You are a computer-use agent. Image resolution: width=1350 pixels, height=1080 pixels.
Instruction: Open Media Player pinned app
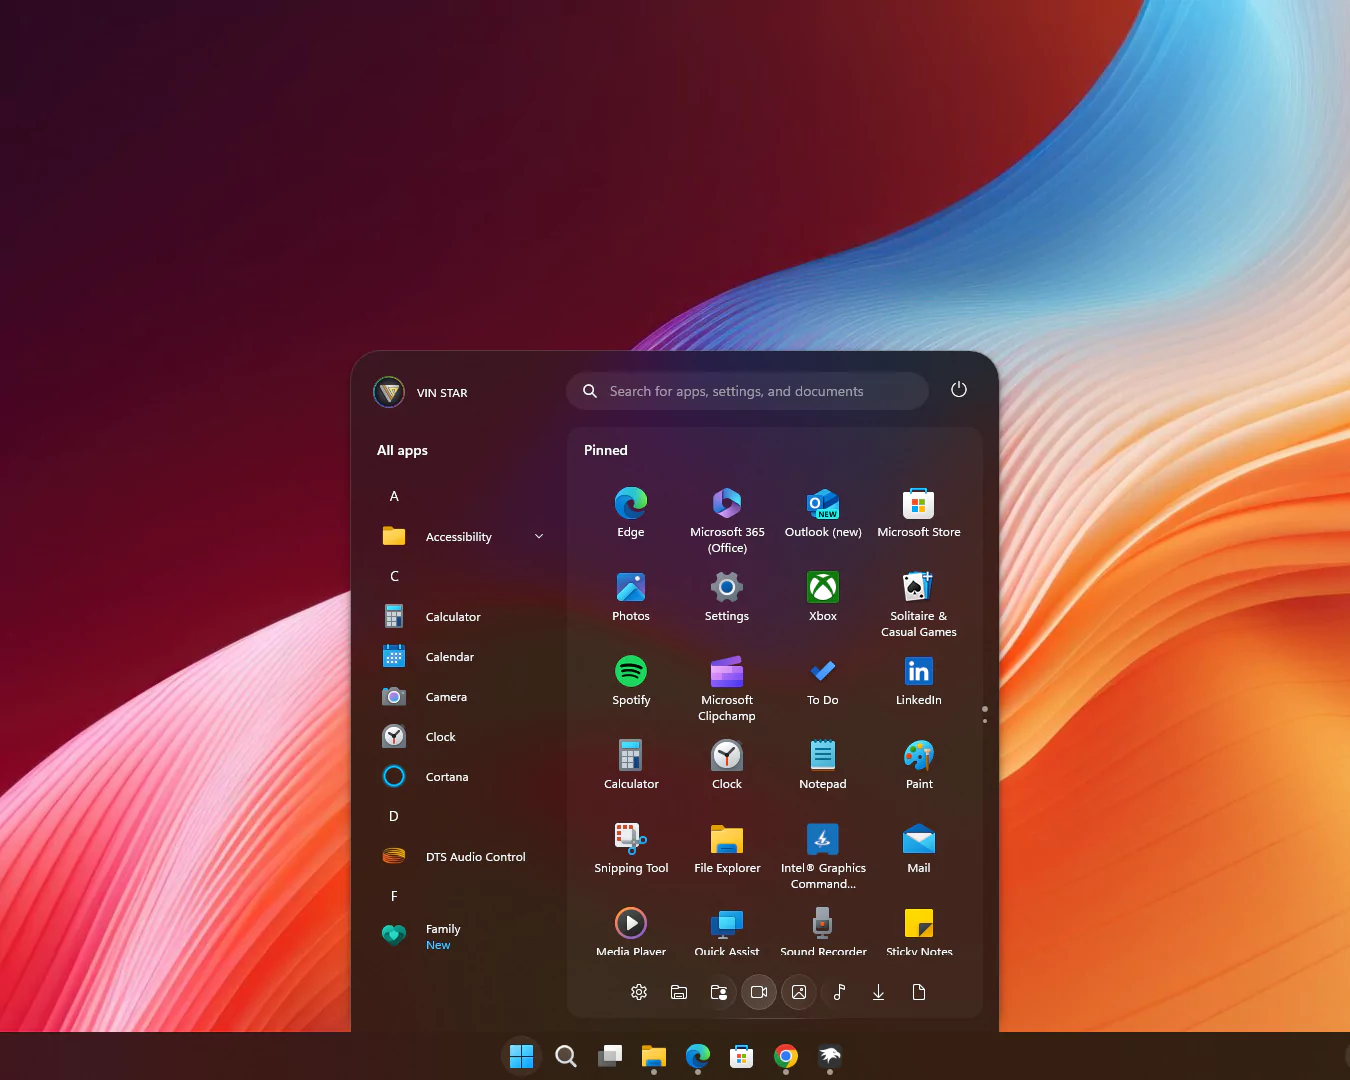pyautogui.click(x=631, y=930)
